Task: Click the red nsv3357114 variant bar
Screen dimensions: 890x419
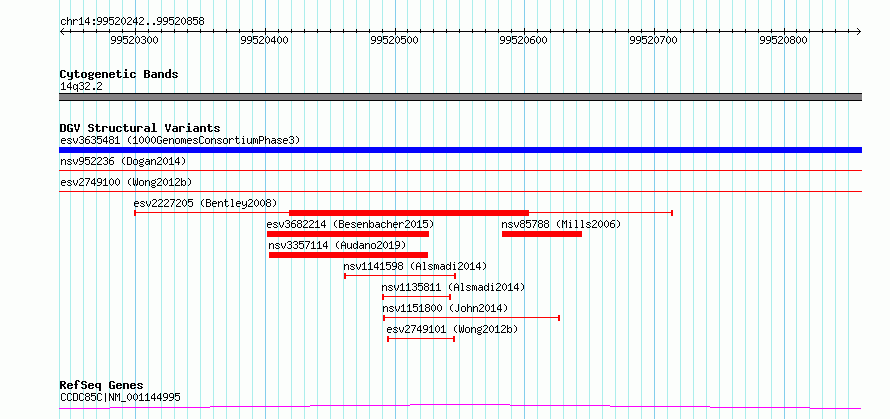Action: click(349, 255)
